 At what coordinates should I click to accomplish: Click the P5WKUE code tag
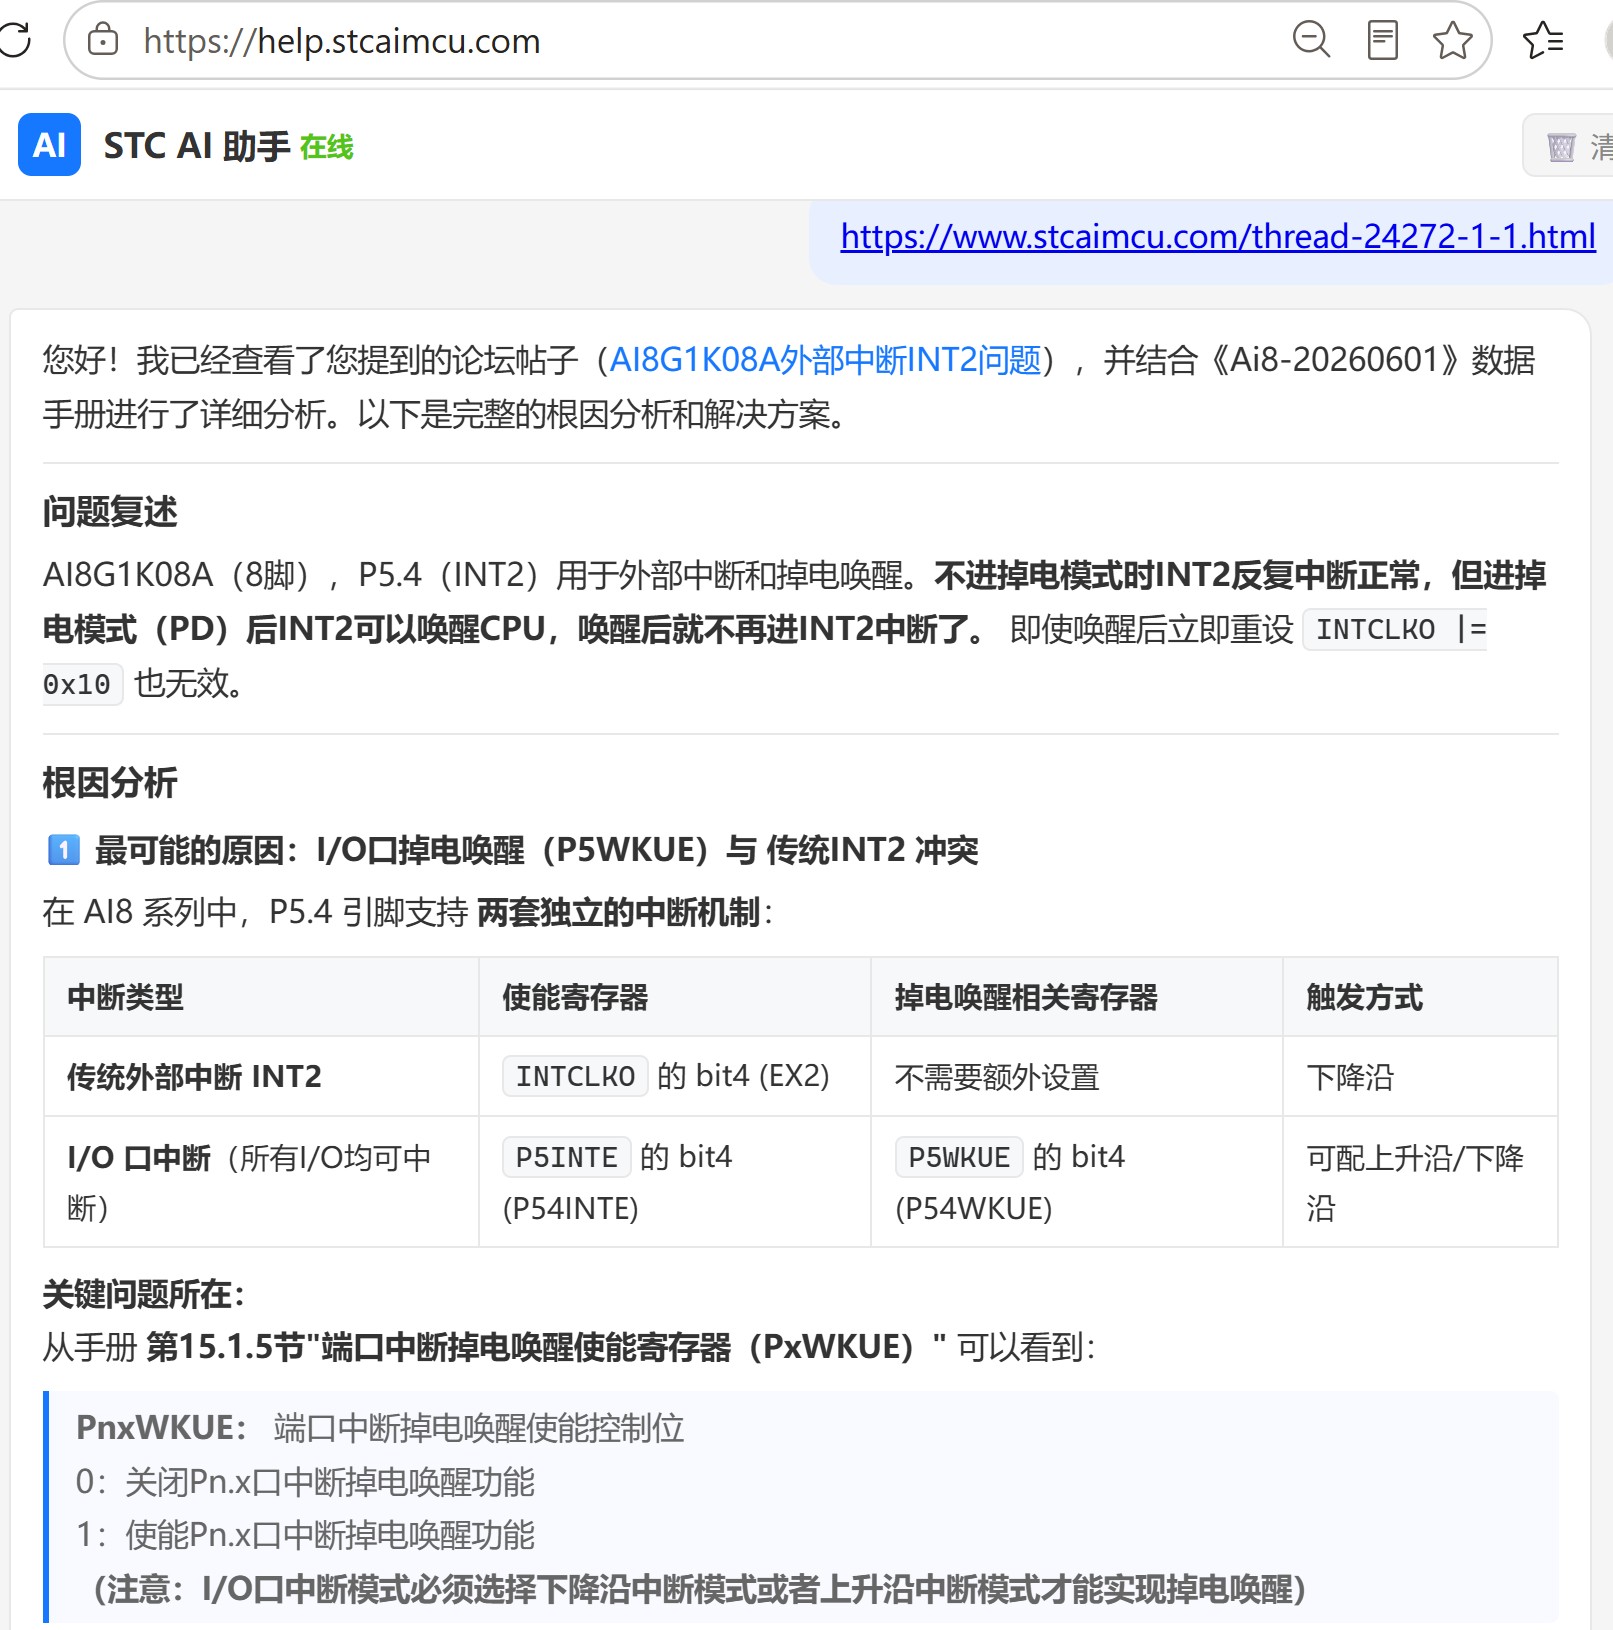pyautogui.click(x=959, y=1157)
